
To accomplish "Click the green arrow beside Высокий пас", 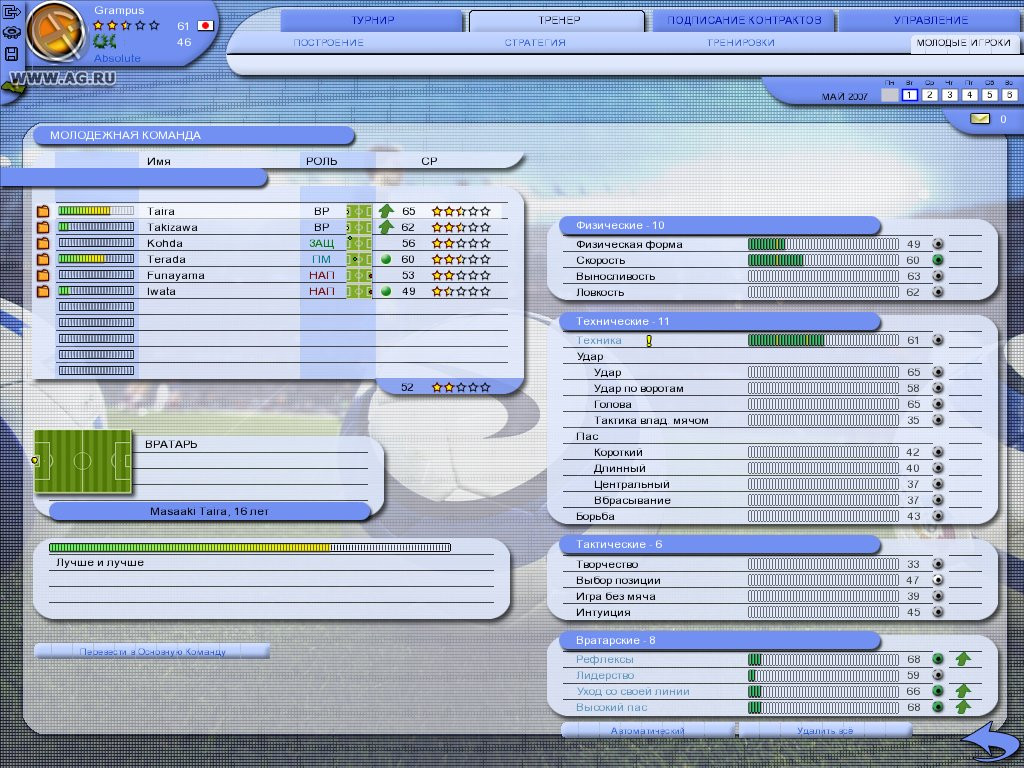I will pos(963,707).
